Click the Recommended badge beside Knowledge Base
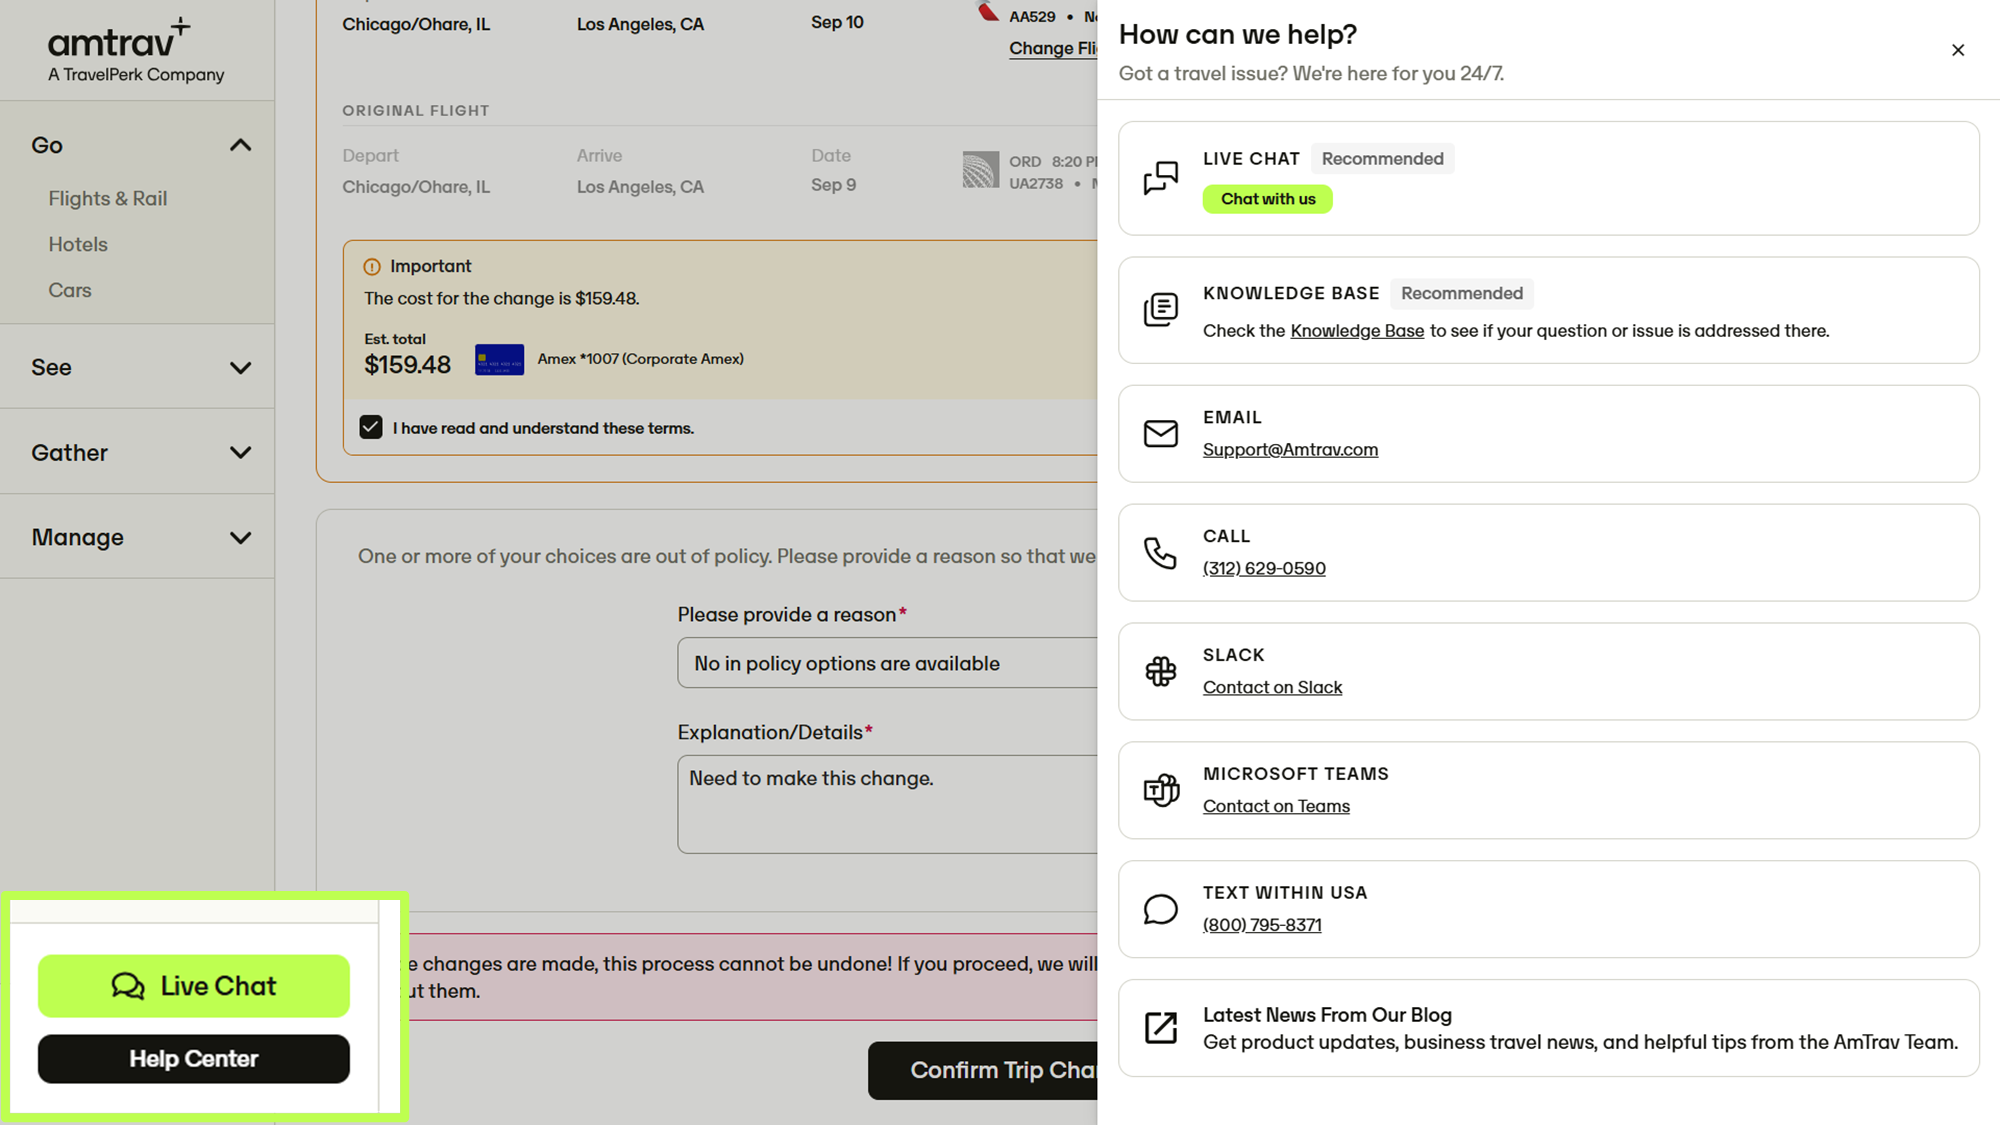The height and width of the screenshot is (1125, 2000). coord(1461,293)
